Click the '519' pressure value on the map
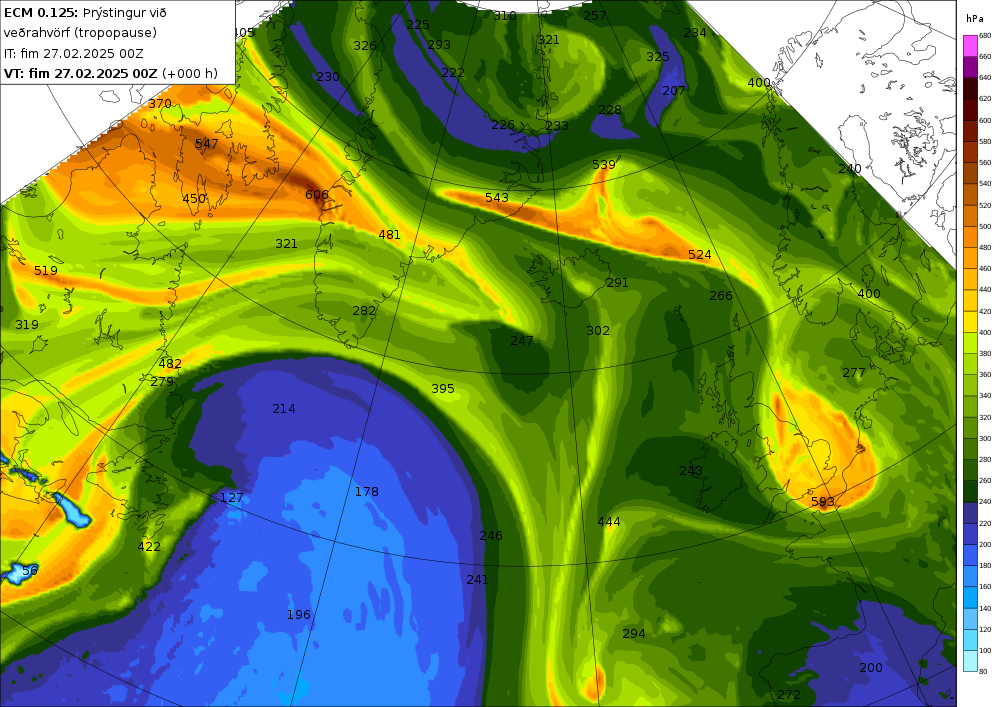The image size is (1000, 707). (x=46, y=271)
